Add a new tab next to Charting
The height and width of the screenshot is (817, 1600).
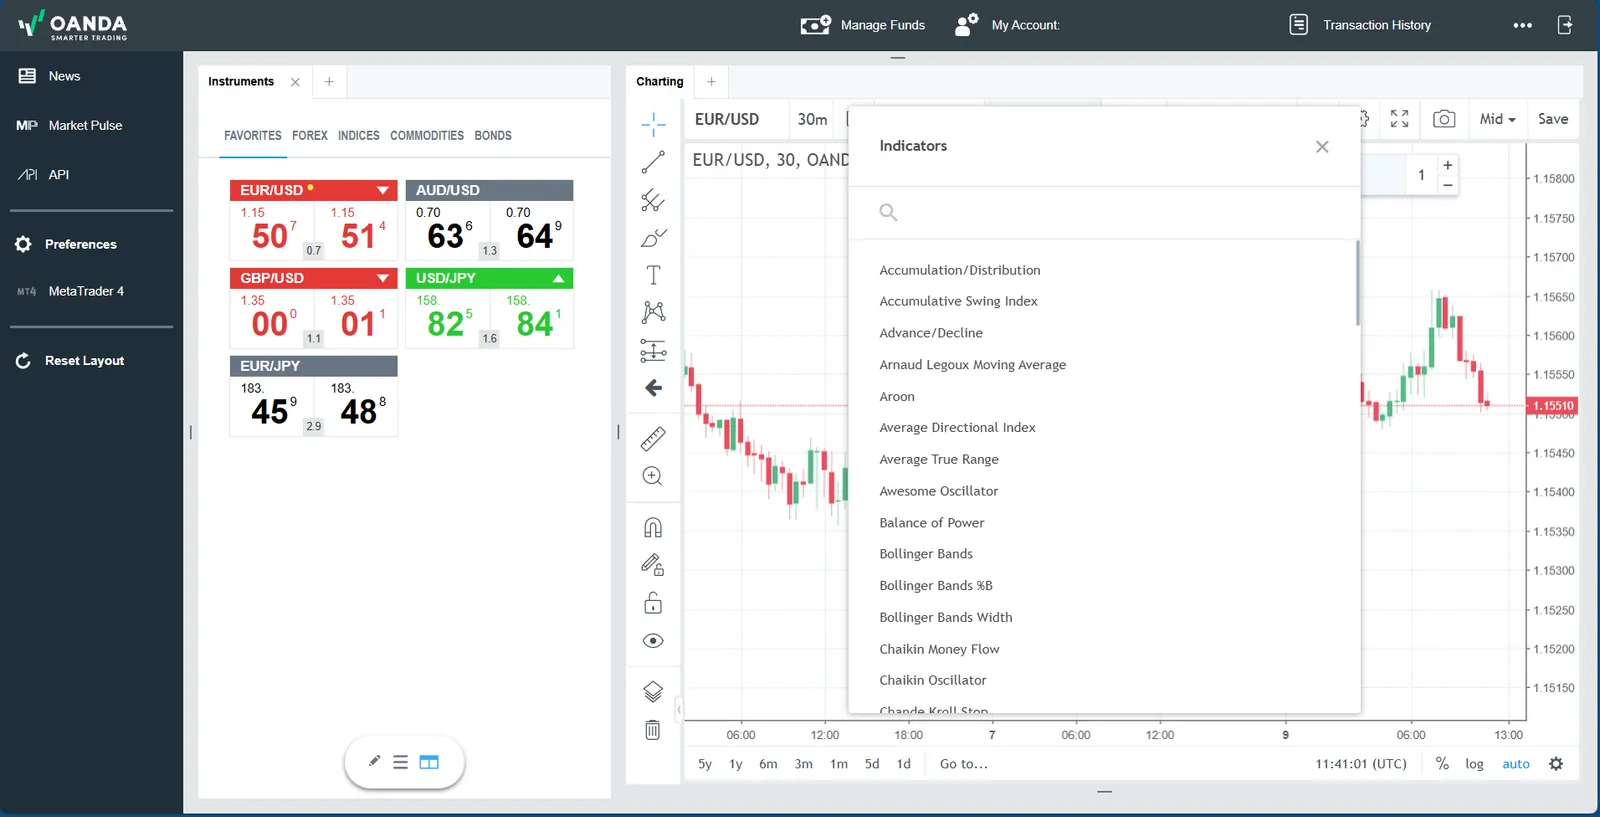tap(711, 82)
